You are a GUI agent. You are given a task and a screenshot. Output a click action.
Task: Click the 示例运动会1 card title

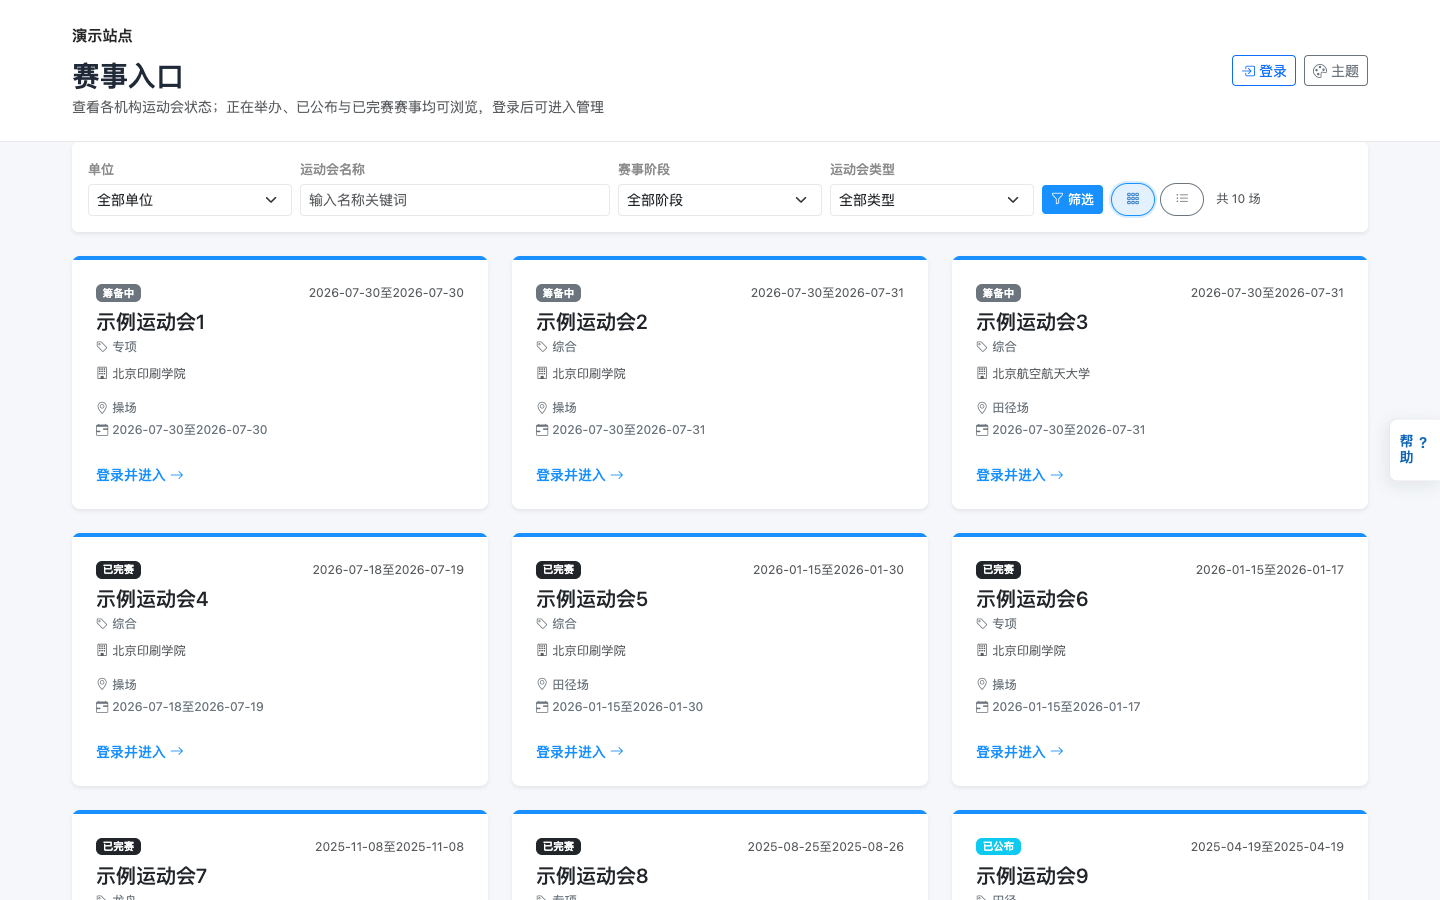(150, 322)
